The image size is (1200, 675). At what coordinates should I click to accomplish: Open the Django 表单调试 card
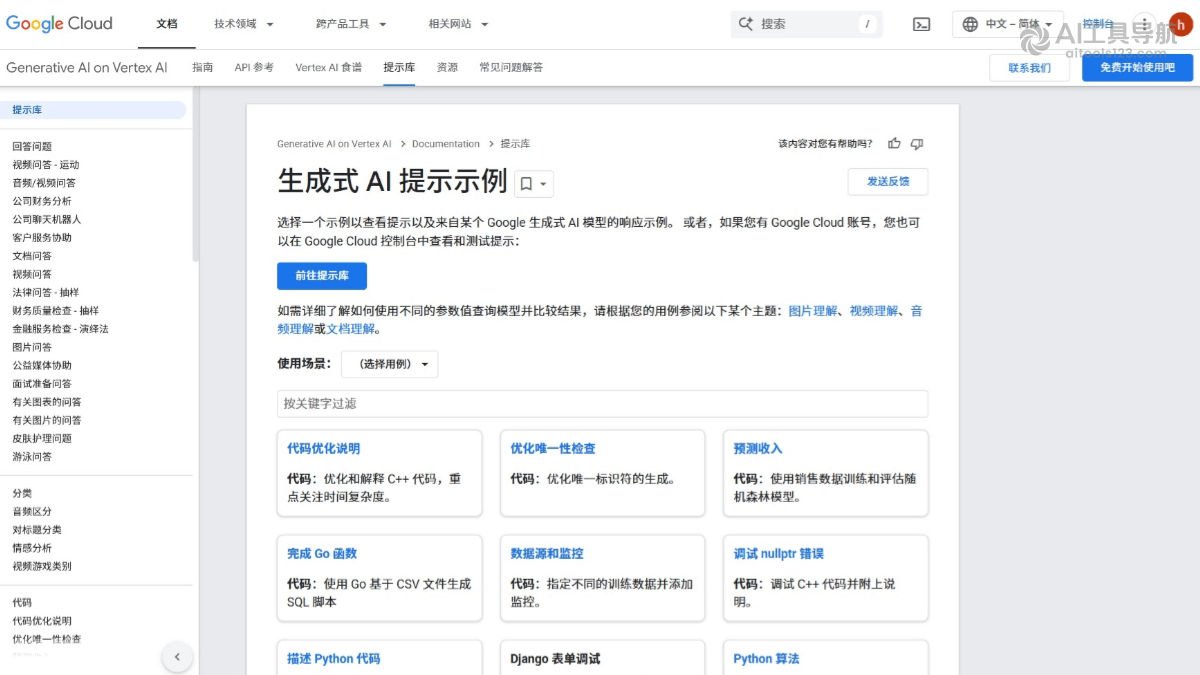tap(602, 657)
